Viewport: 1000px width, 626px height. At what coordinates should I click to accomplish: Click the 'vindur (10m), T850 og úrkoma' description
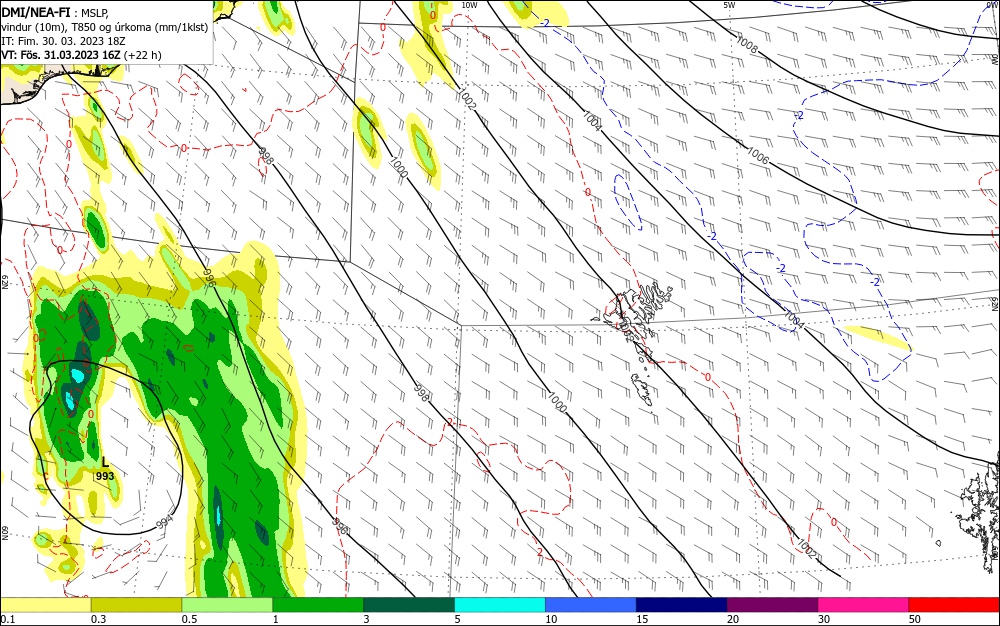(105, 27)
